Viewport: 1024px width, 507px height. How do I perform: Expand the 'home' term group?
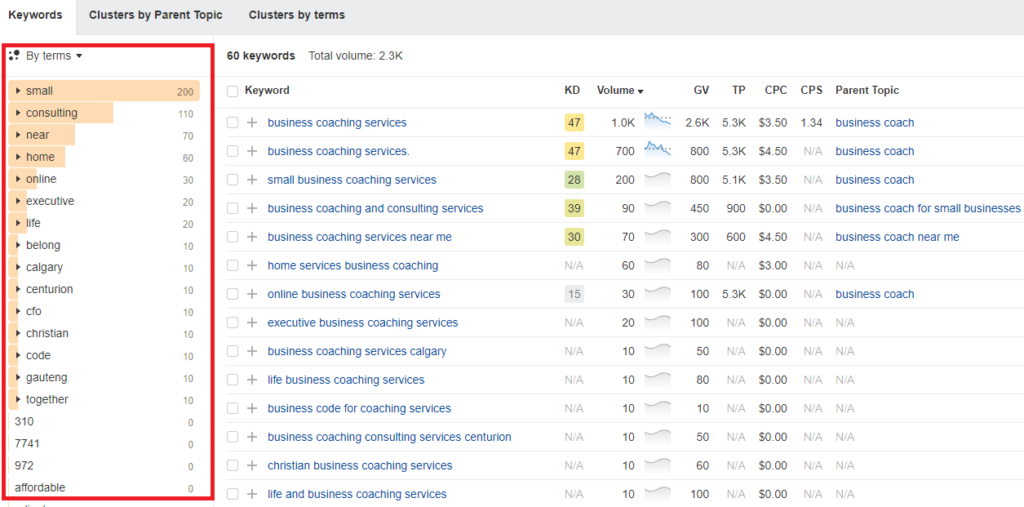tap(18, 157)
